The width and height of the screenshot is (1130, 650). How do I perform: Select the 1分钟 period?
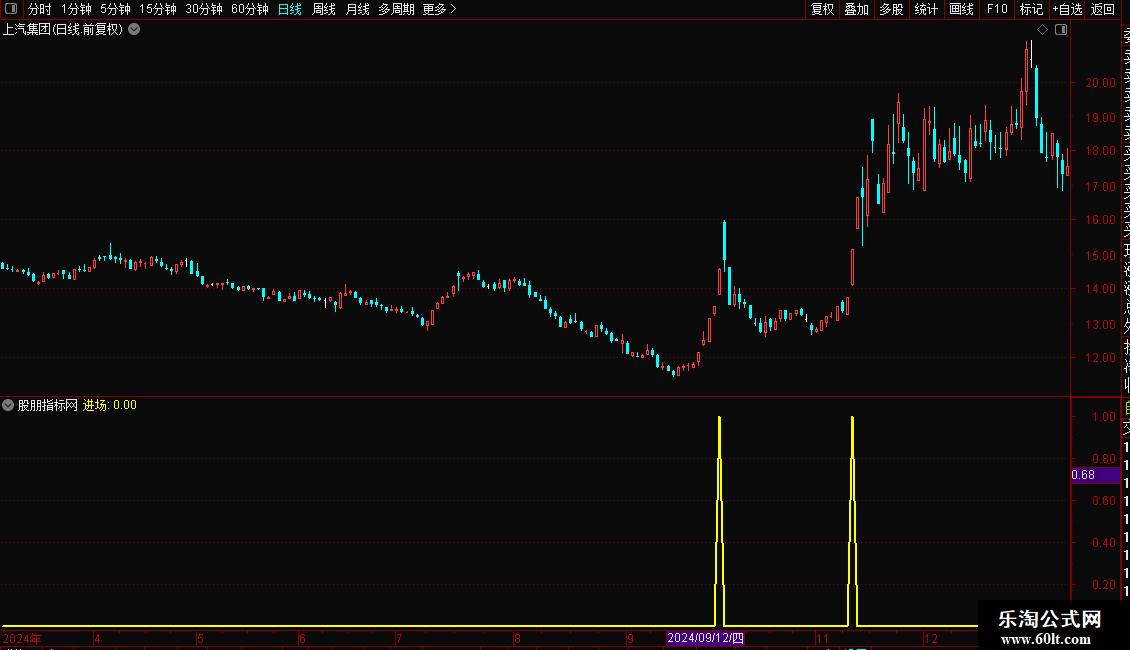76,9
